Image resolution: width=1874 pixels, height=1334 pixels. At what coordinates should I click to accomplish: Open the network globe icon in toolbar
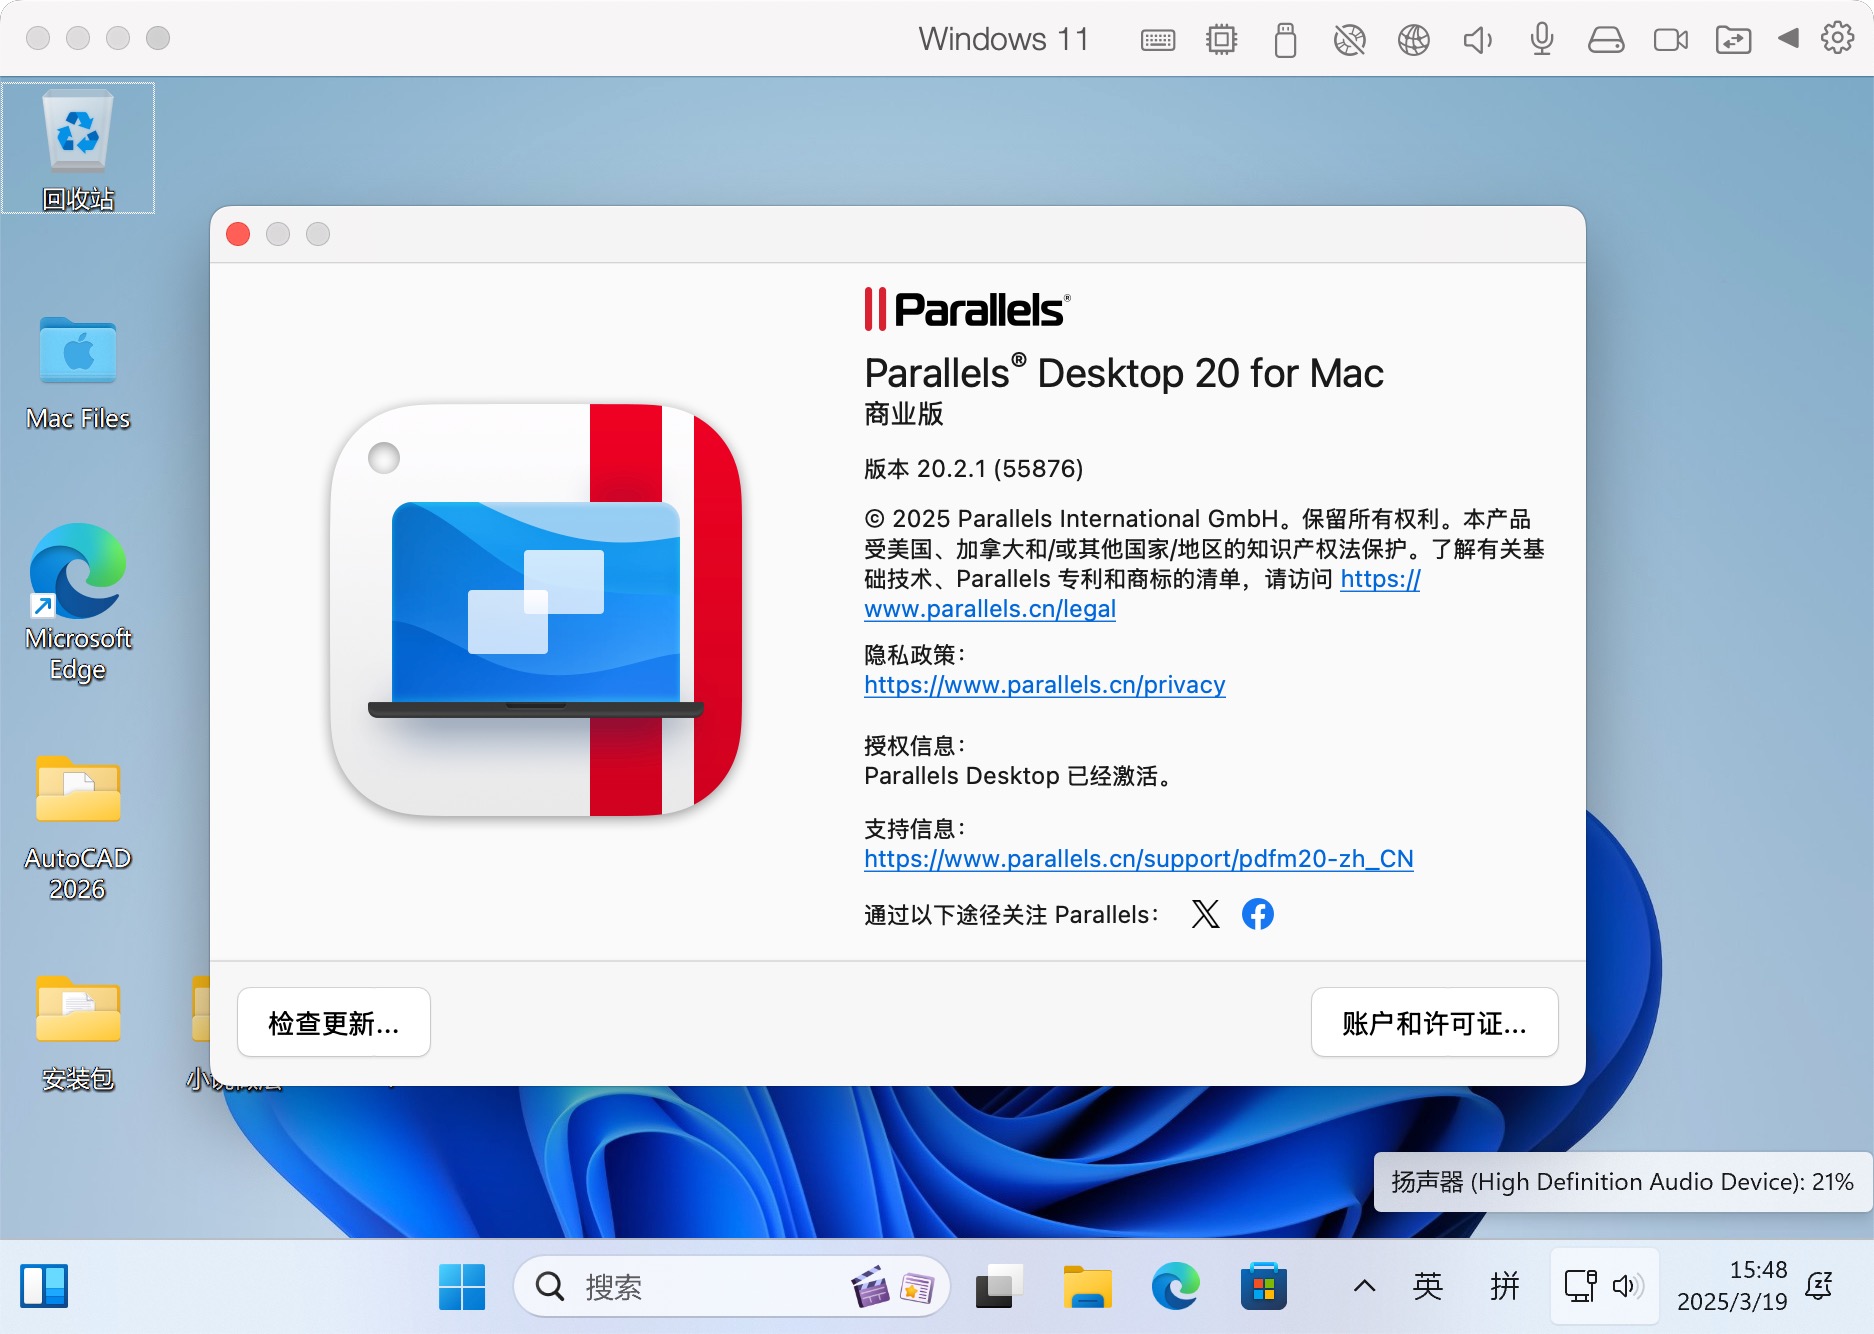(x=1413, y=40)
